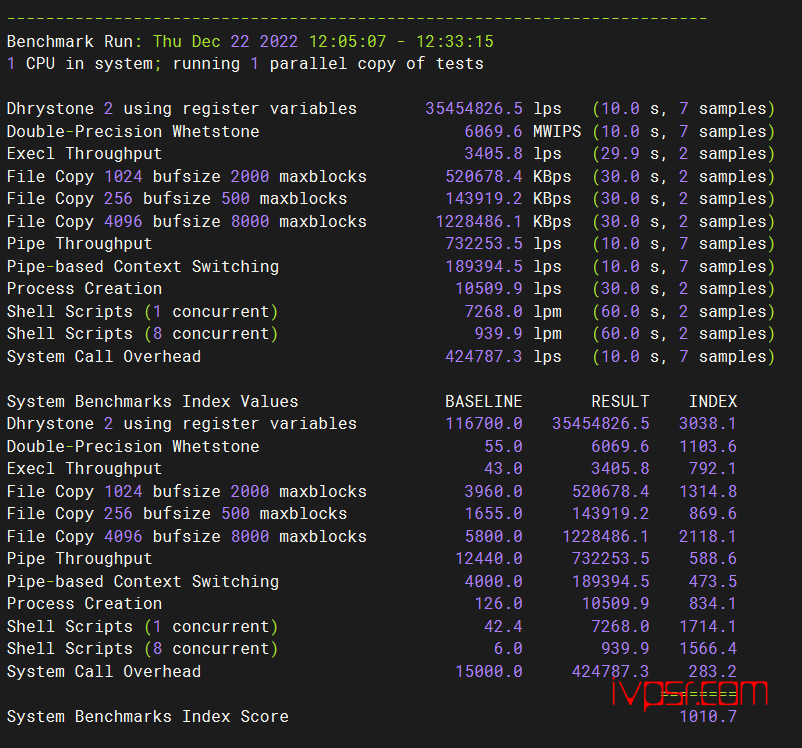
Task: Click Dhrystone result value '35454826.5' in the top list
Action: point(474,108)
